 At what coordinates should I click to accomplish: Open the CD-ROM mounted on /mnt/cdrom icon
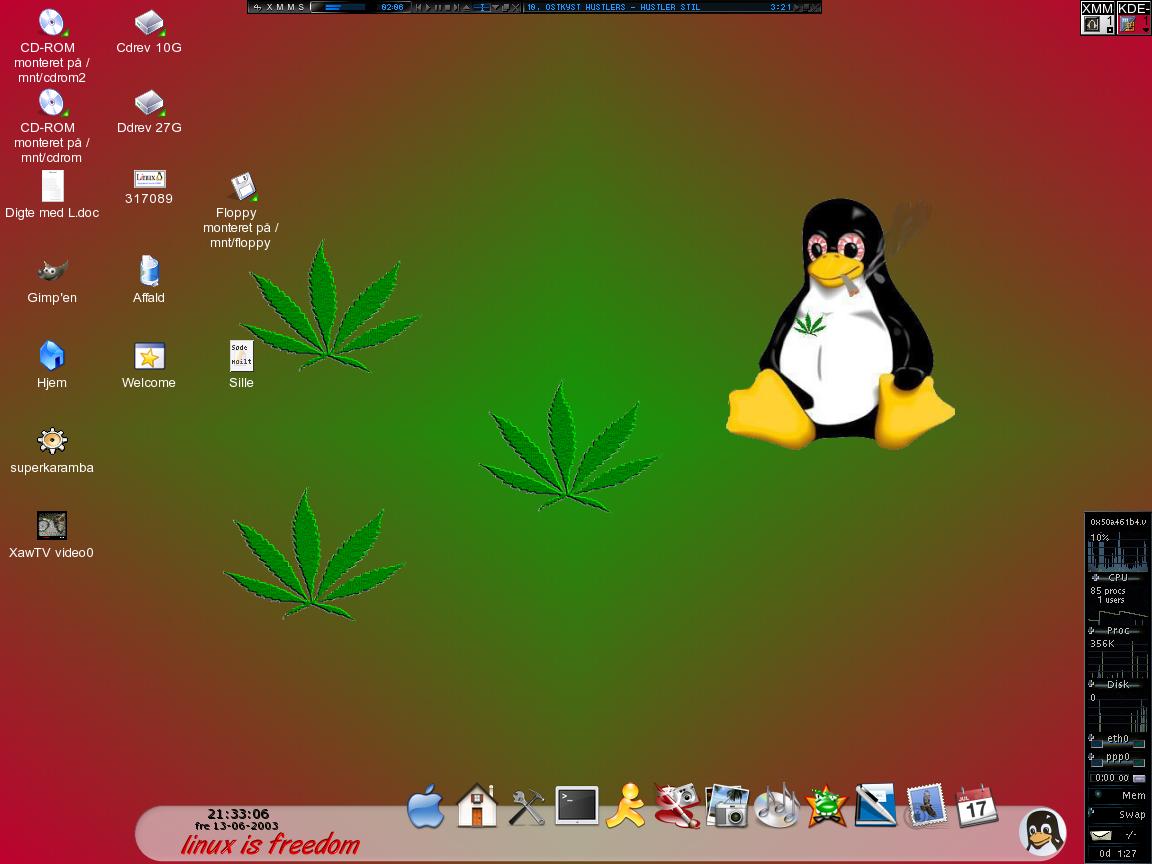point(51,103)
